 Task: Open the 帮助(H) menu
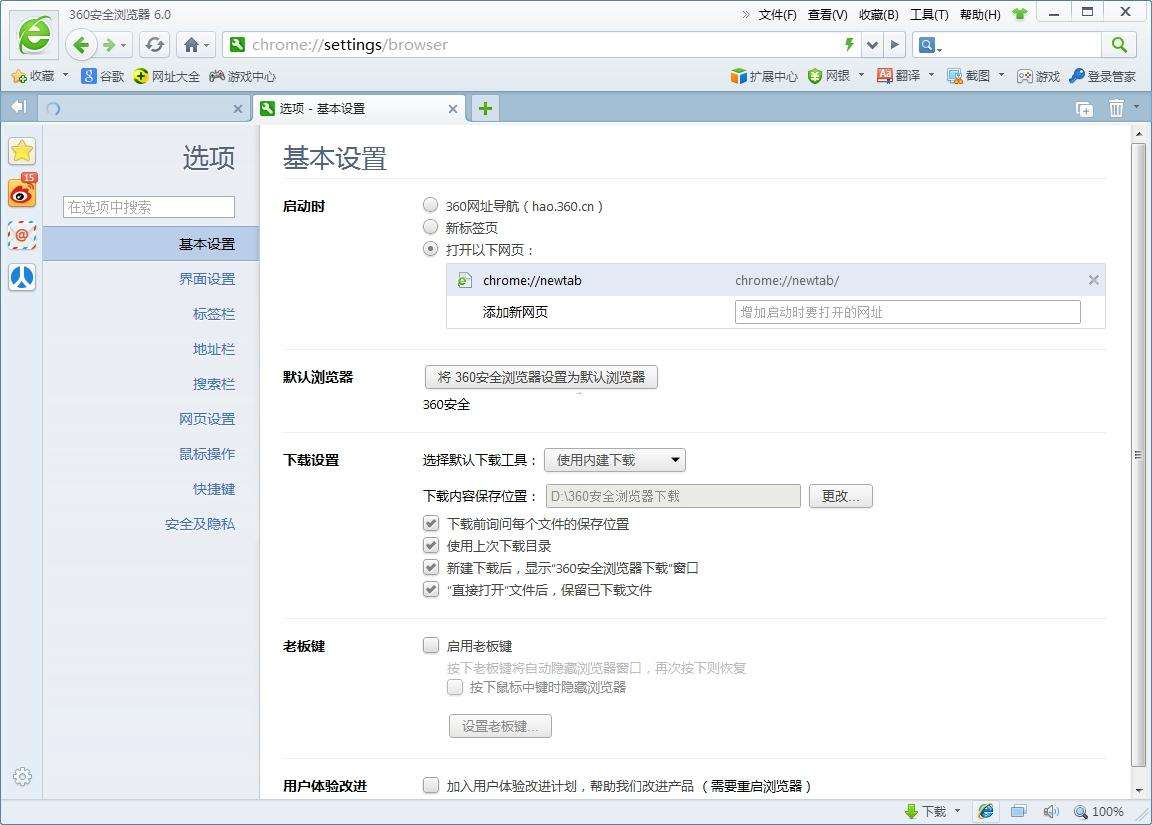pos(980,15)
